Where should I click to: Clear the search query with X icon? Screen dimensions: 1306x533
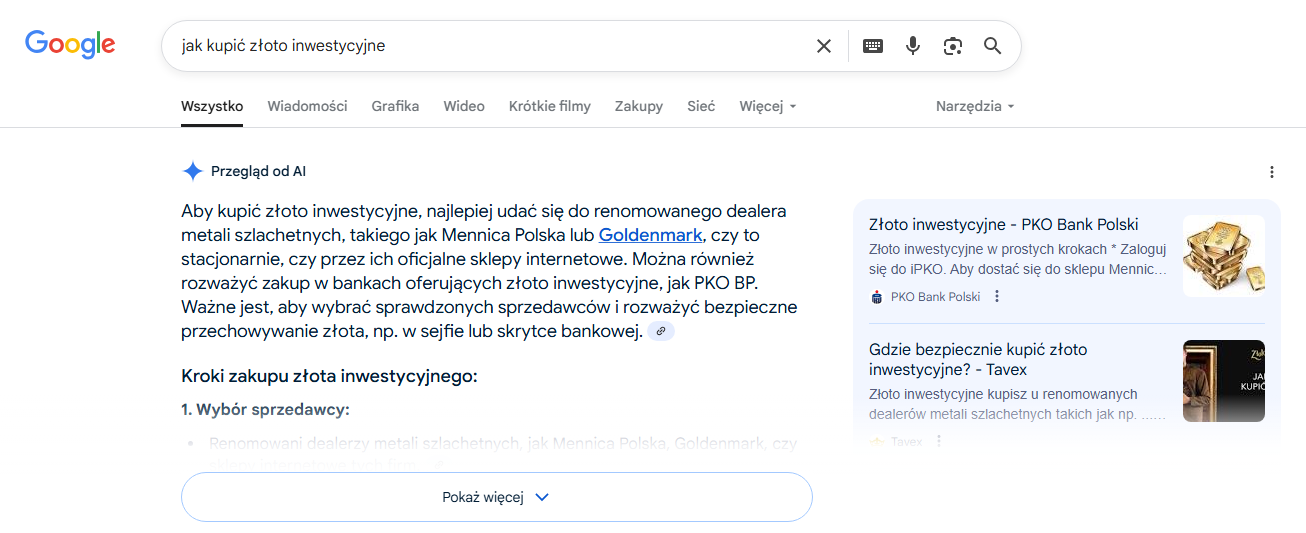tap(824, 46)
